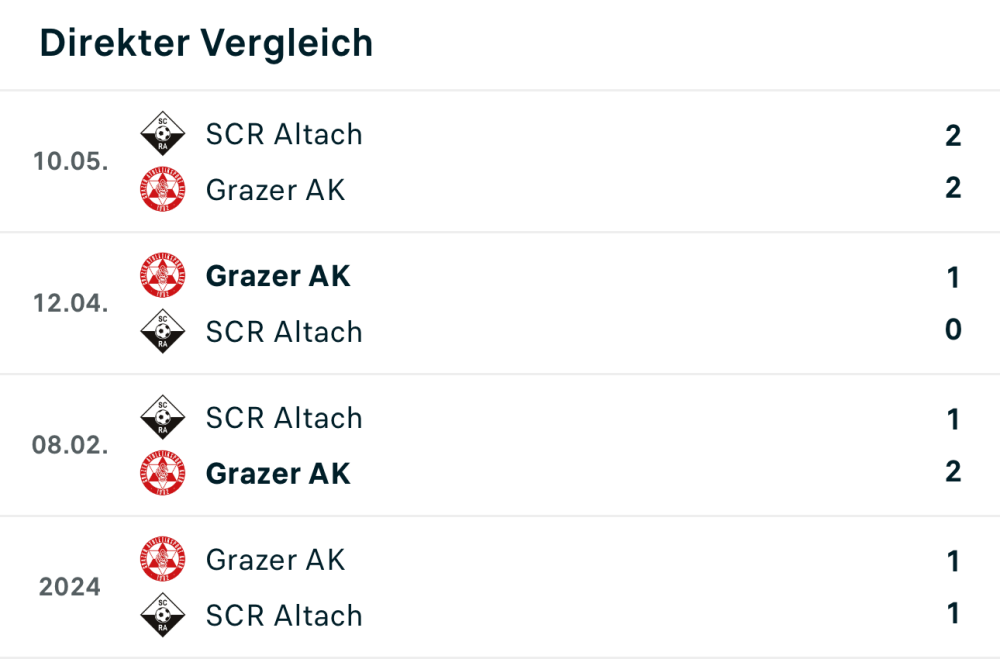Select the 2024 match date label

(70, 587)
